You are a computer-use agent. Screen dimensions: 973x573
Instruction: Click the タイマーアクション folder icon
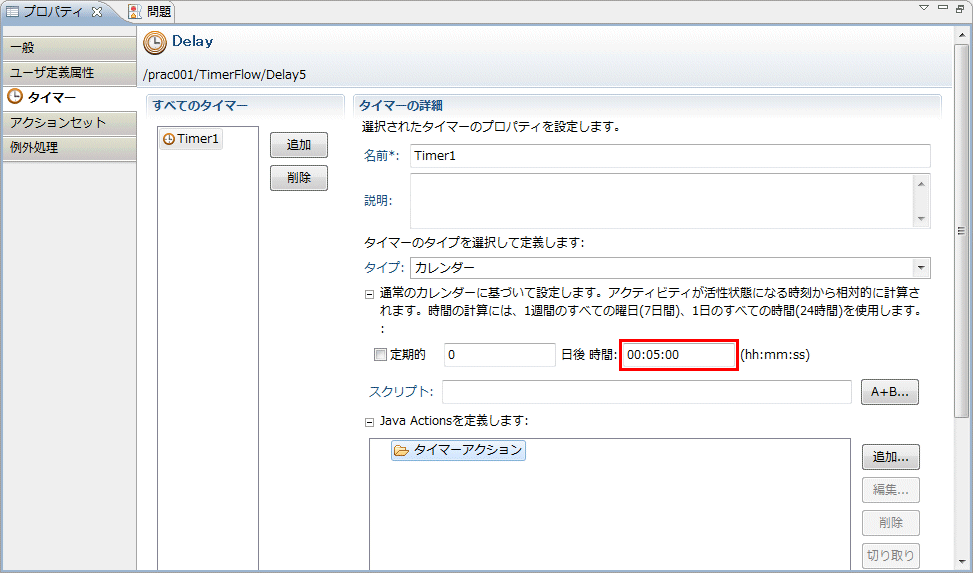click(x=401, y=451)
